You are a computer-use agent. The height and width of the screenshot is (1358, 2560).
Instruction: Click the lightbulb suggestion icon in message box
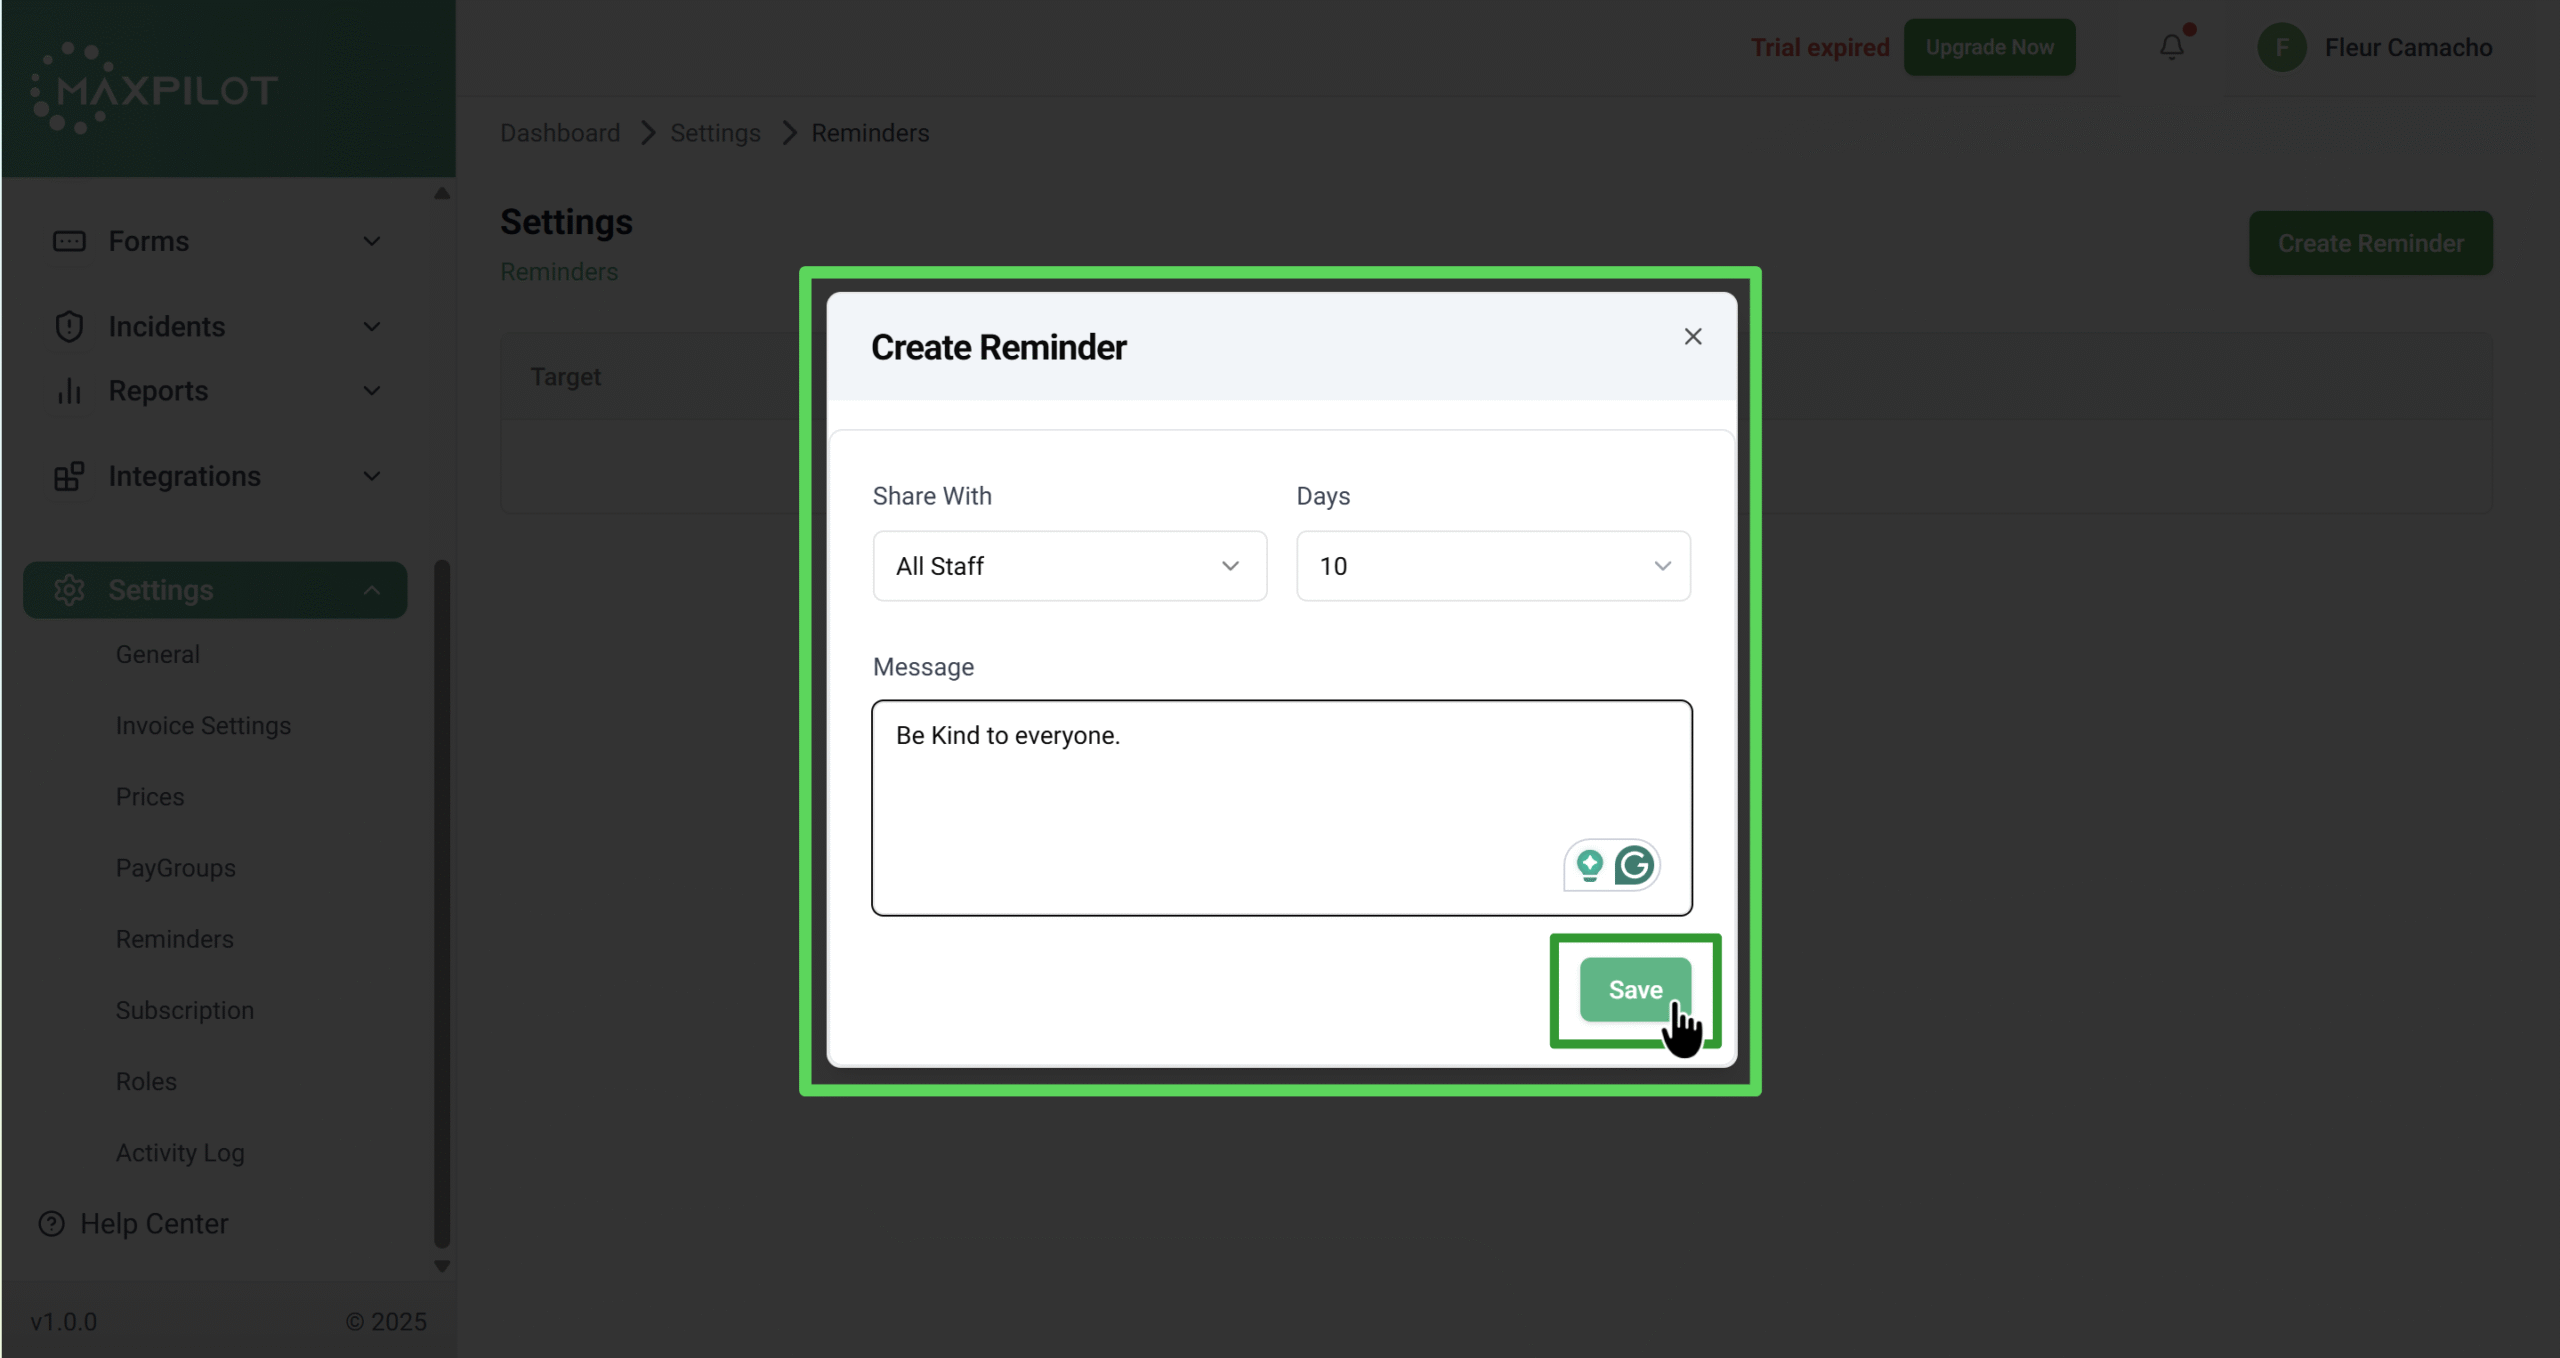tap(1589, 865)
